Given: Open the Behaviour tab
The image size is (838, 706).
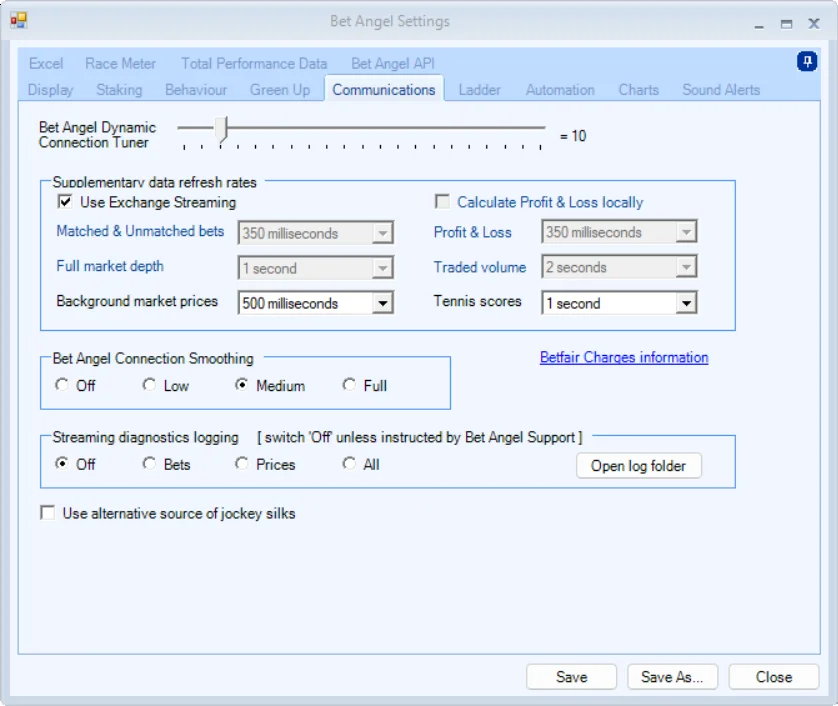Looking at the screenshot, I should [x=196, y=90].
